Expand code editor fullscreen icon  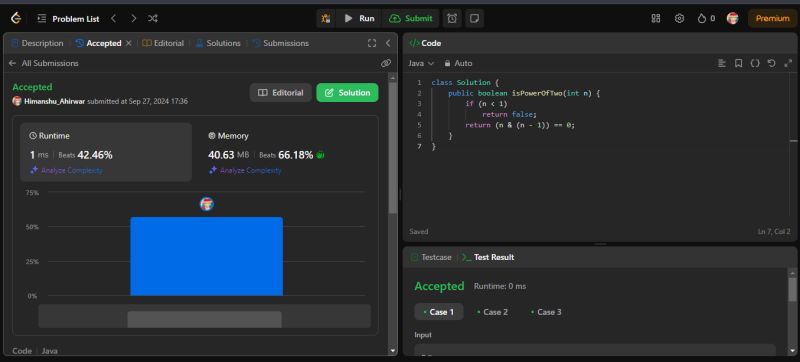[x=788, y=63]
